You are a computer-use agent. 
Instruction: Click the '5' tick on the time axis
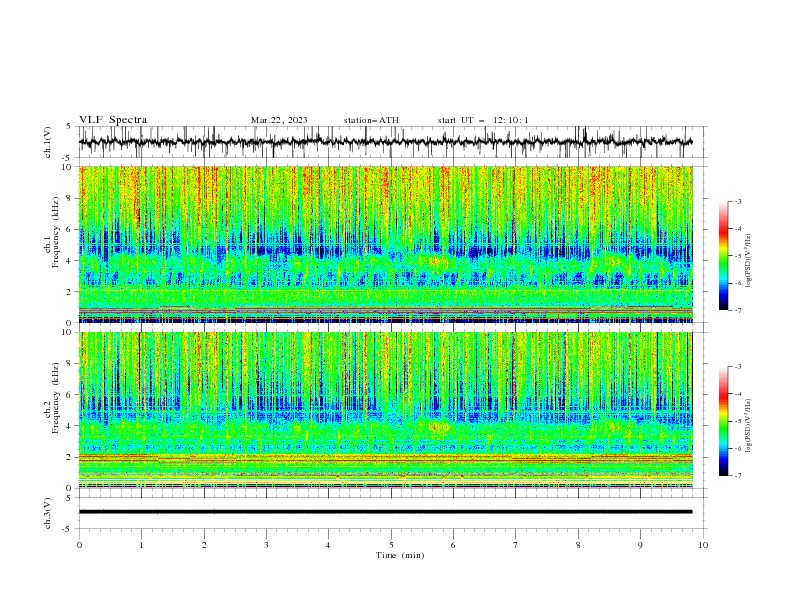[391, 545]
